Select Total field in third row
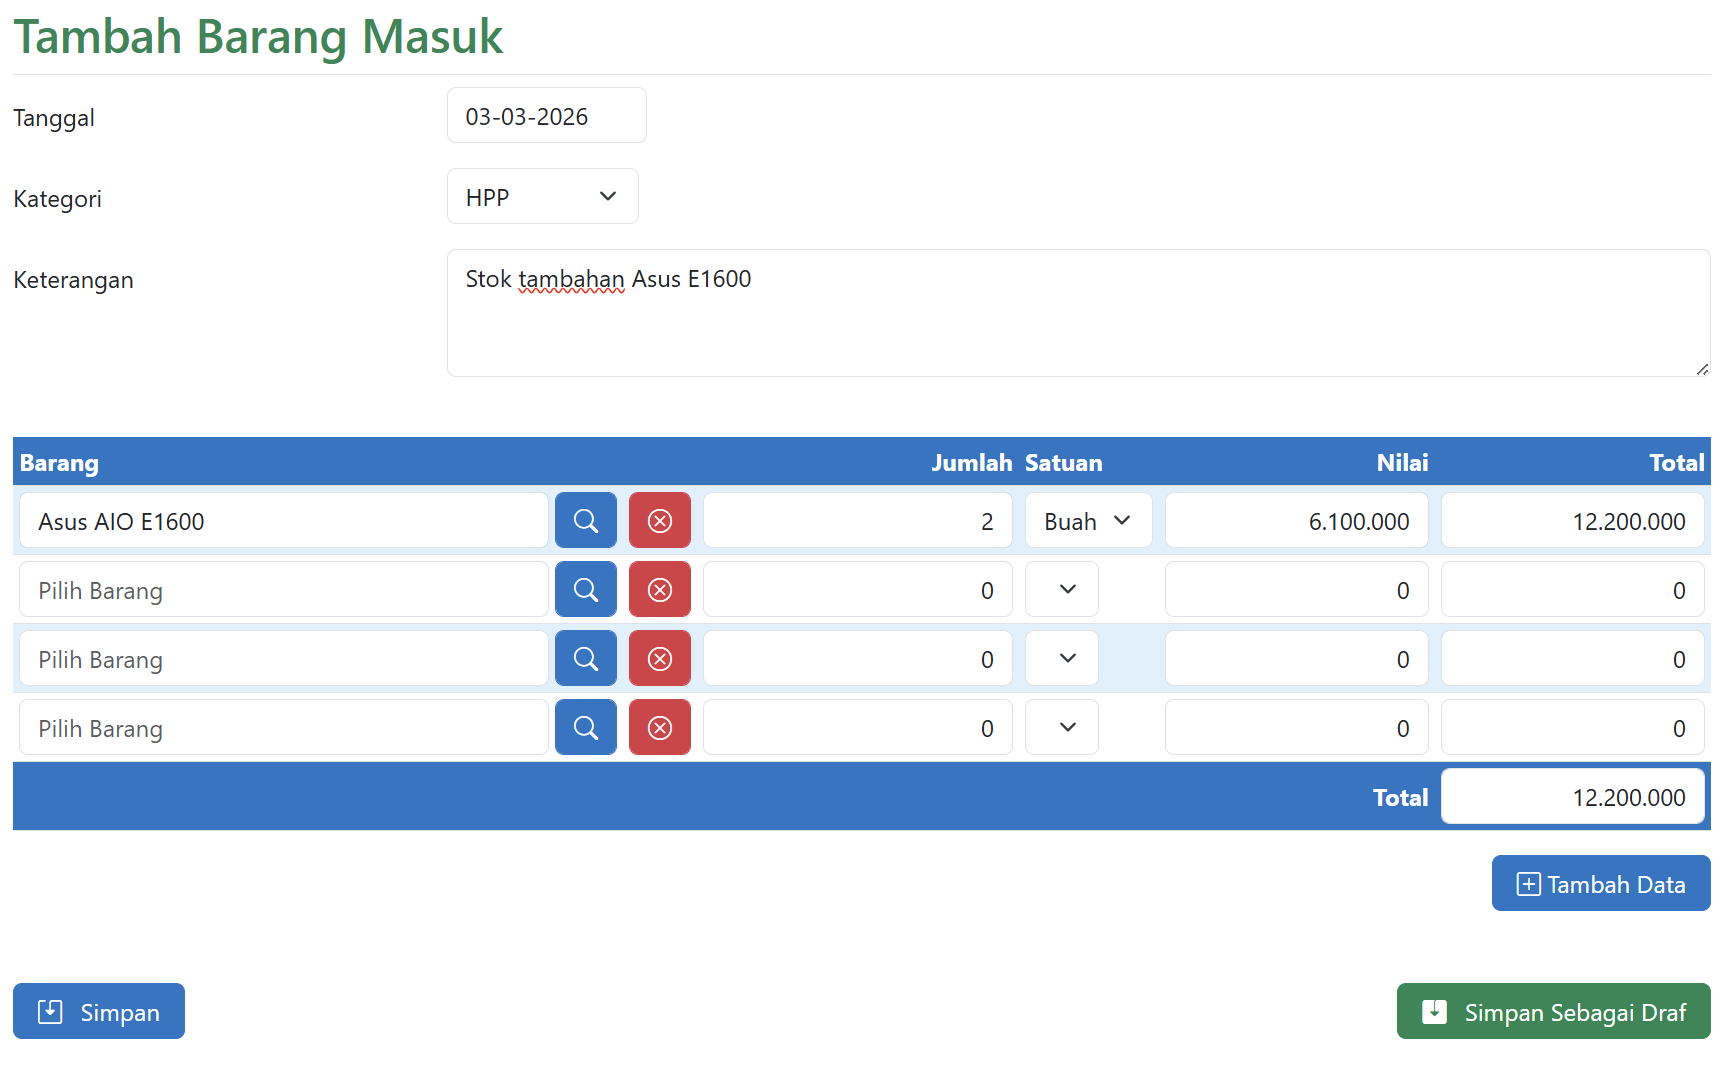 1573,658
